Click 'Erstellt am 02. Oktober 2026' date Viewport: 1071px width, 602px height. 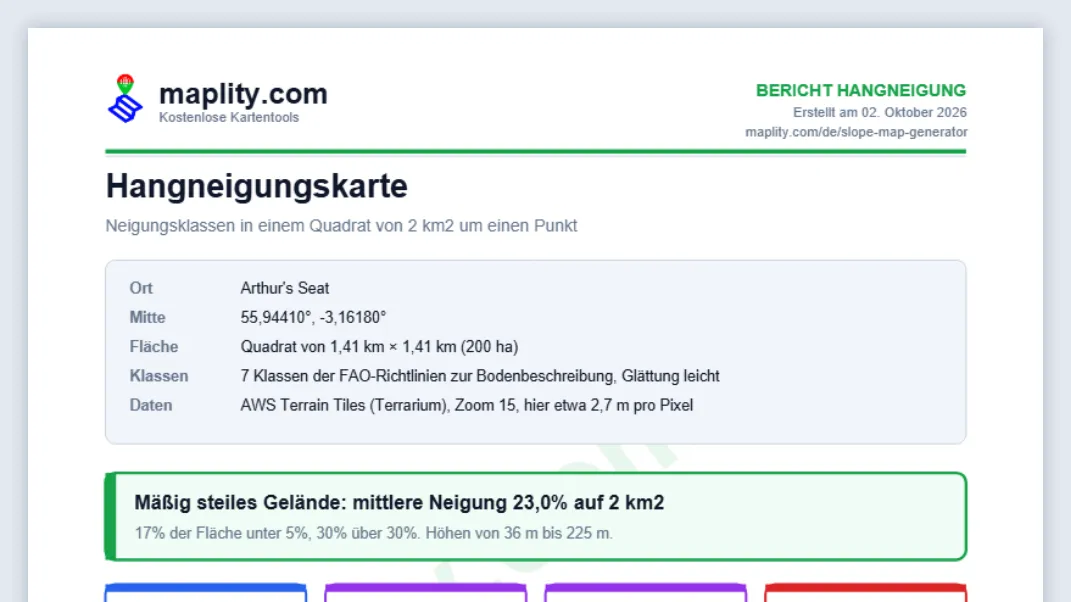tap(880, 112)
